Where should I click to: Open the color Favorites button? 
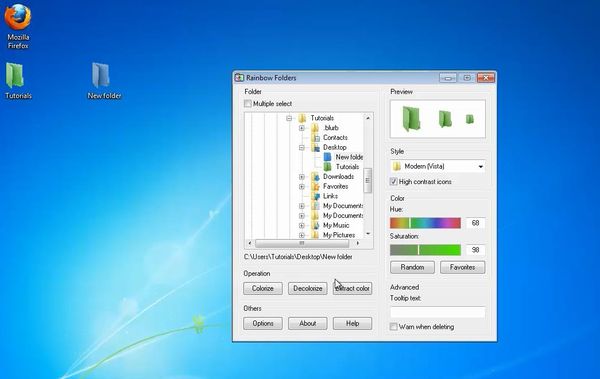click(463, 267)
